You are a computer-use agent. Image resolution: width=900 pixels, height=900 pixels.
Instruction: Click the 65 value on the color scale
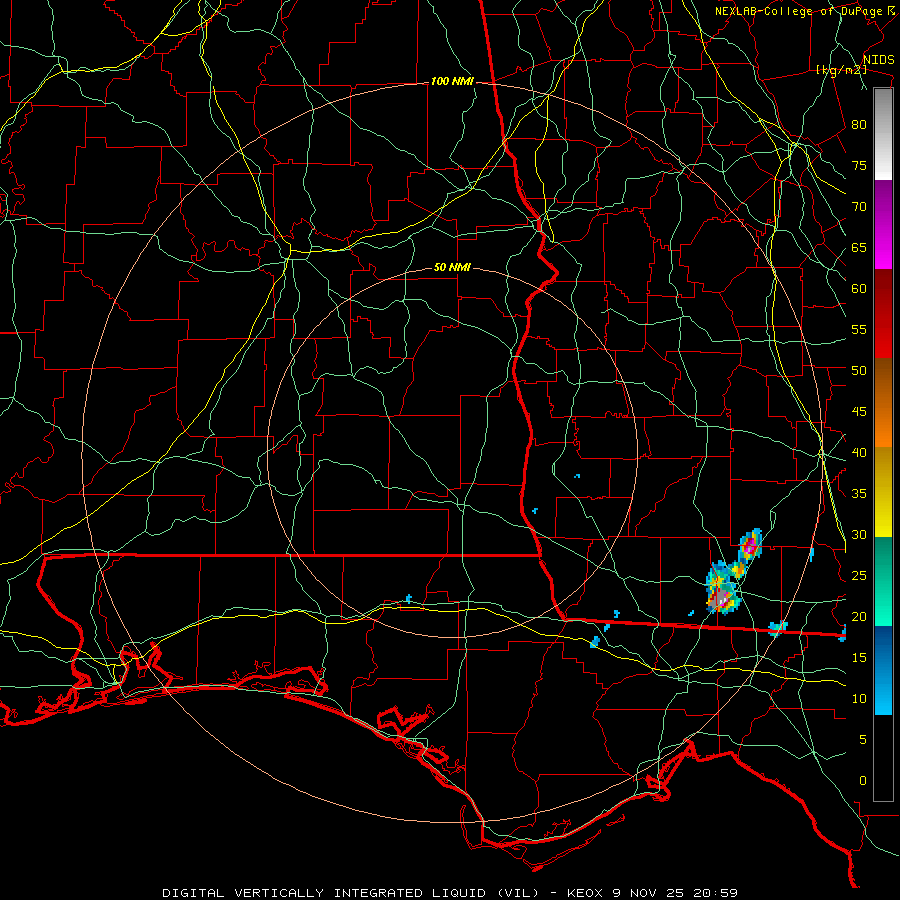[859, 247]
